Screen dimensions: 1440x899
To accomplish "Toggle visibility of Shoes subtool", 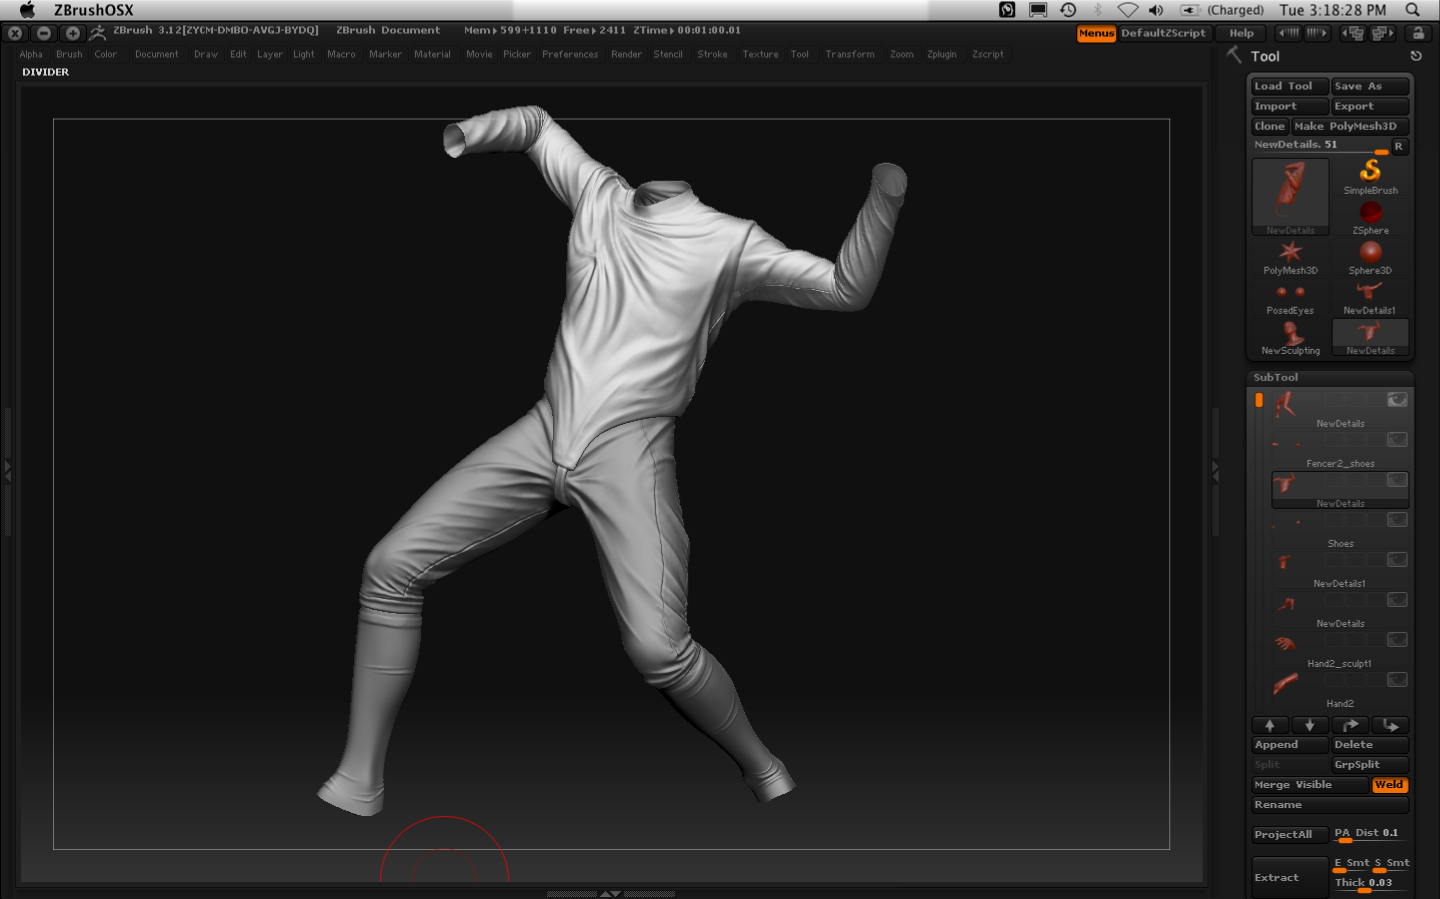I will pyautogui.click(x=1397, y=520).
